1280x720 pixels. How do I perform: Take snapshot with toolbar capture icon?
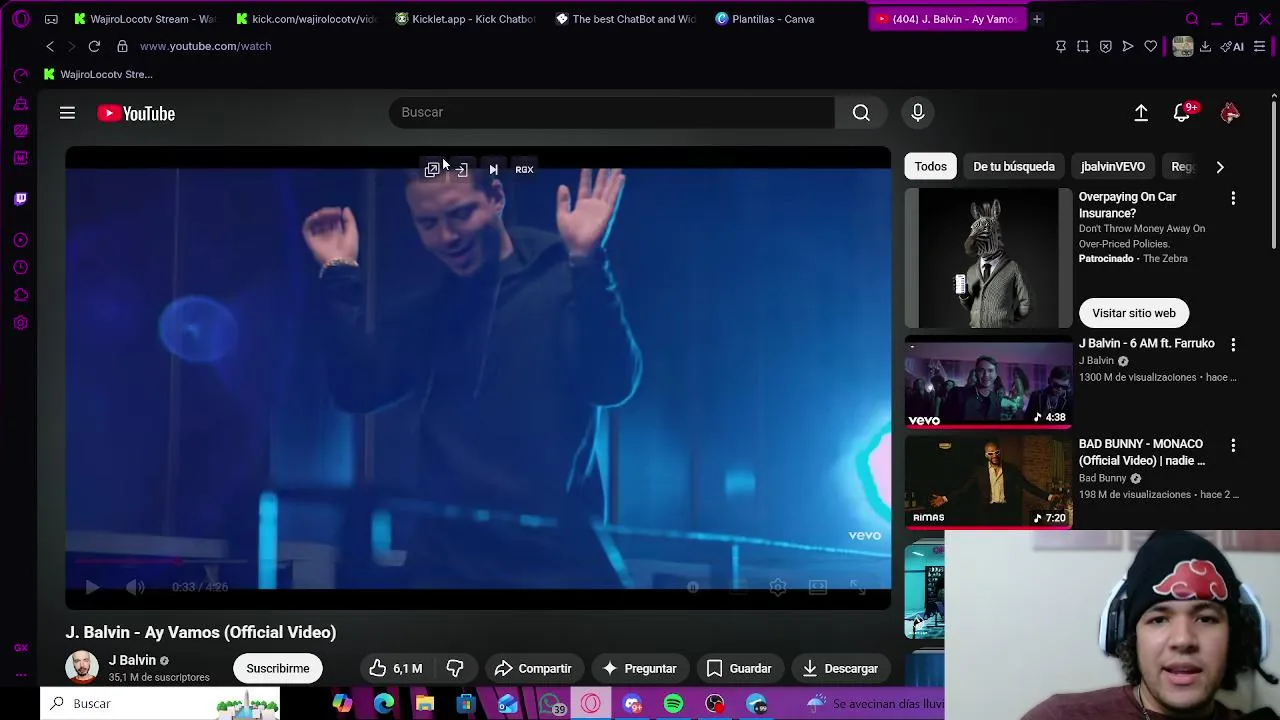coord(1083,46)
